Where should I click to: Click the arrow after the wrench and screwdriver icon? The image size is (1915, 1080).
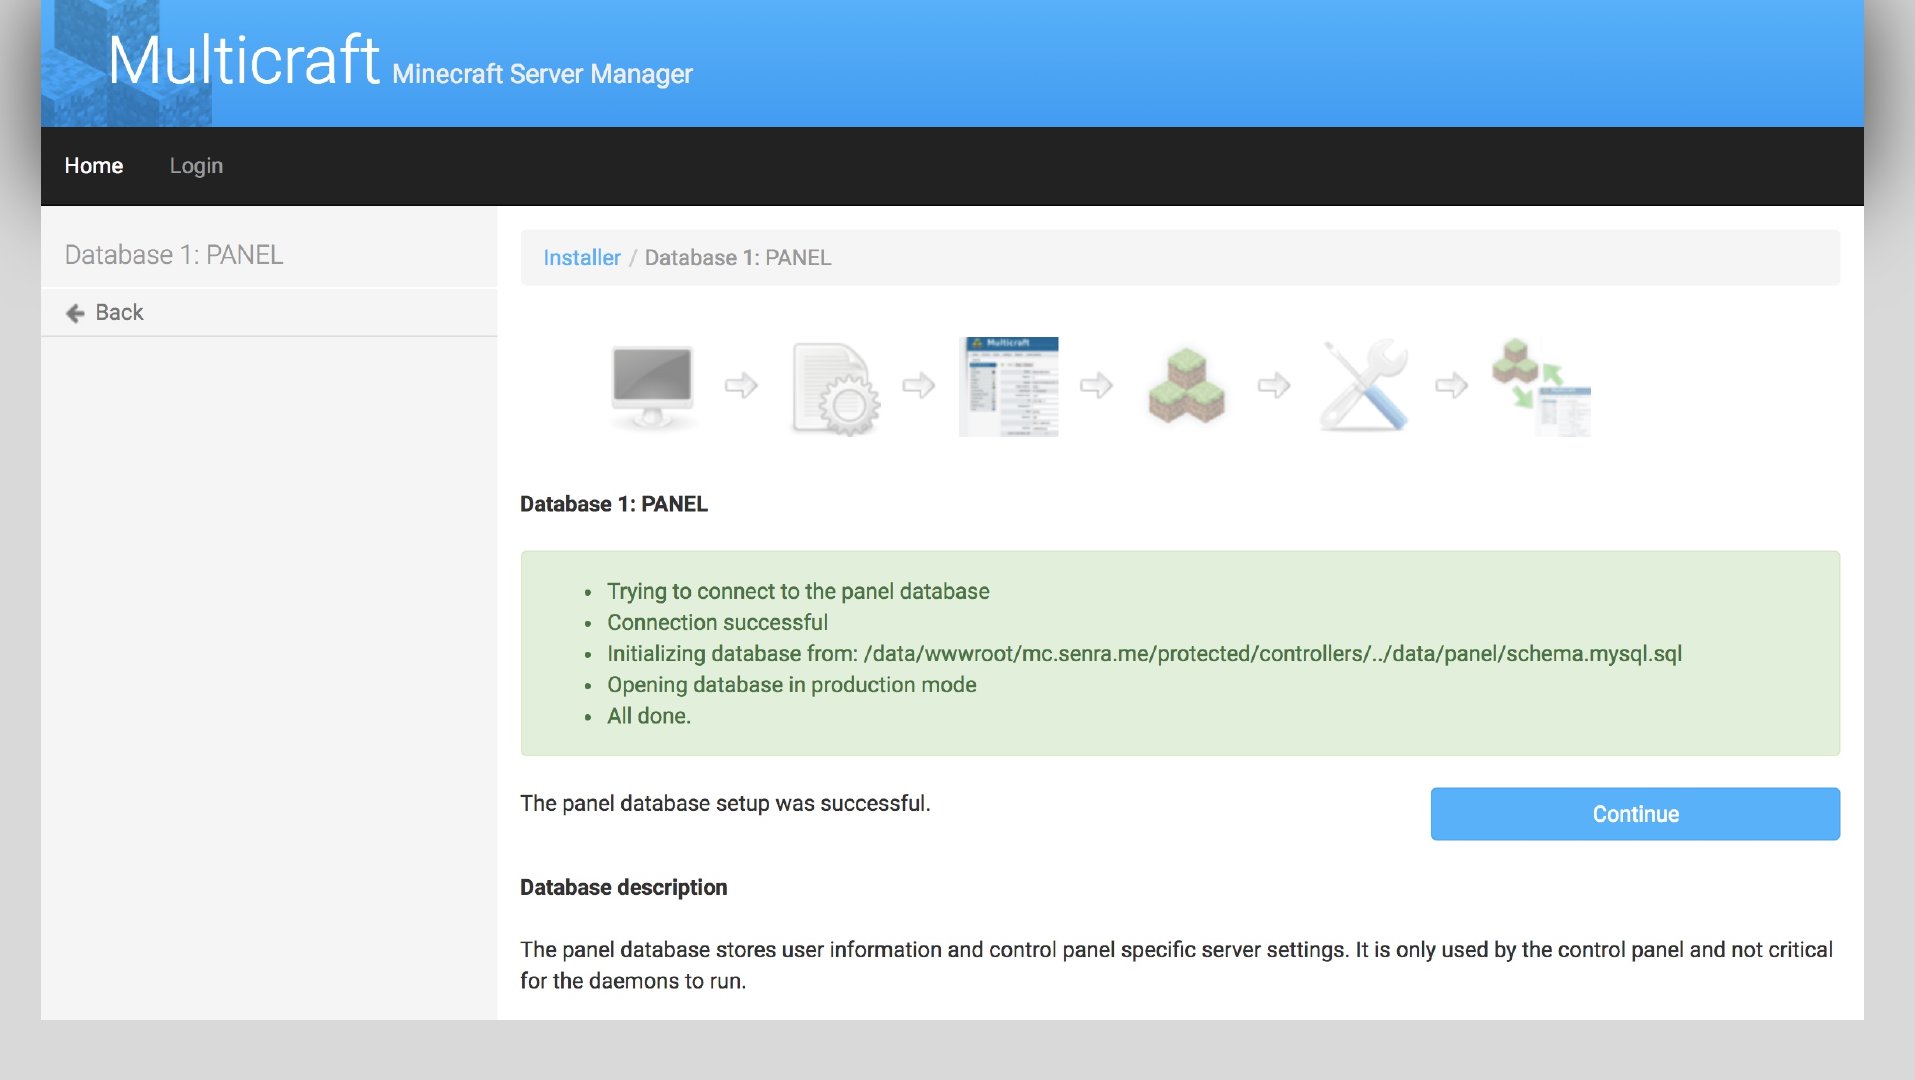pyautogui.click(x=1451, y=385)
